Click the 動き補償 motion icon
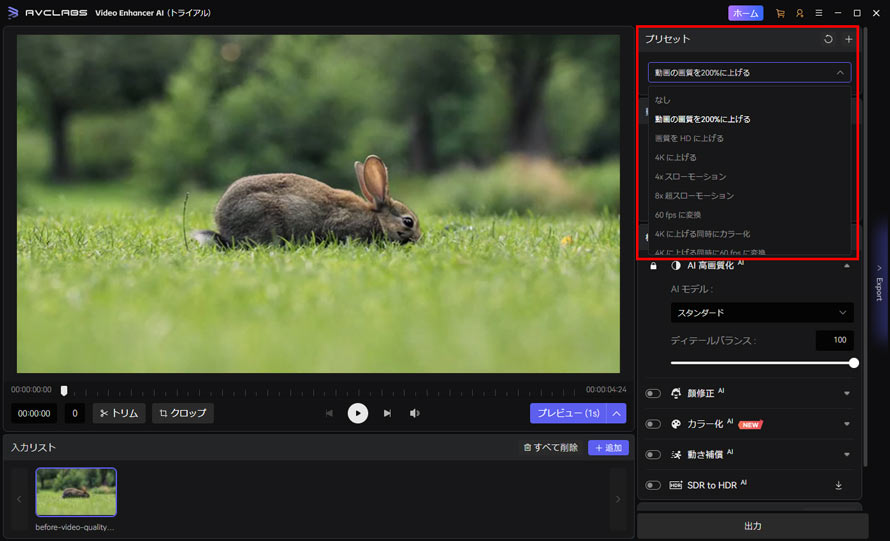The height and width of the screenshot is (541, 890). point(675,455)
